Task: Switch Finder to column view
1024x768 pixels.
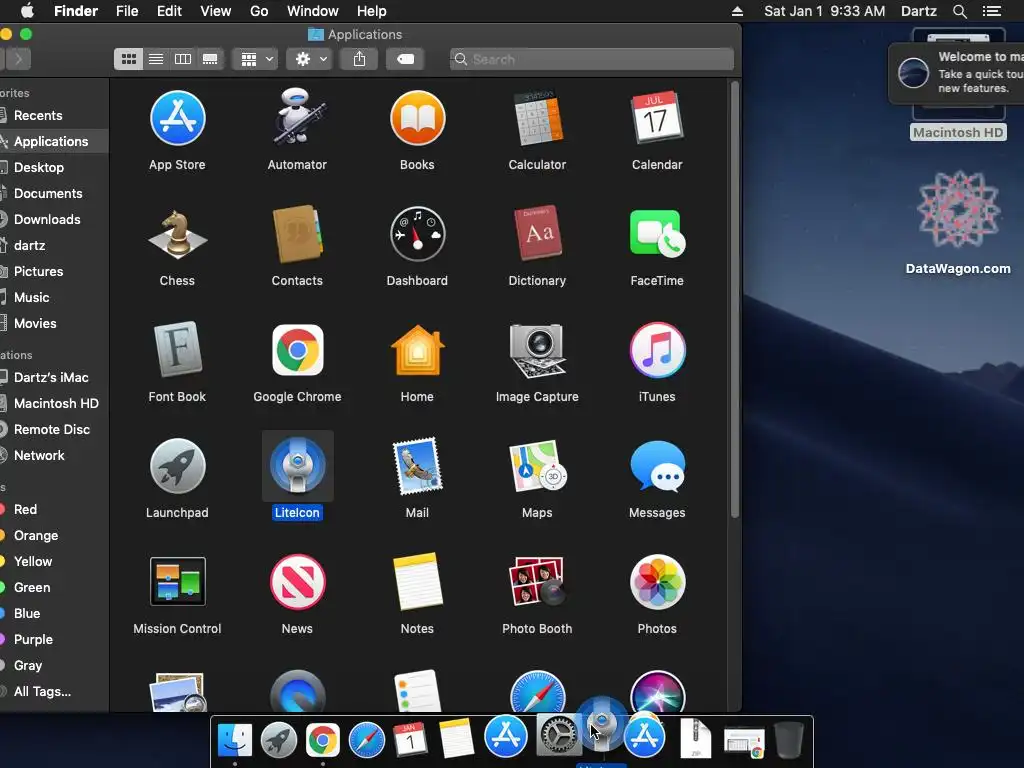Action: (183, 59)
